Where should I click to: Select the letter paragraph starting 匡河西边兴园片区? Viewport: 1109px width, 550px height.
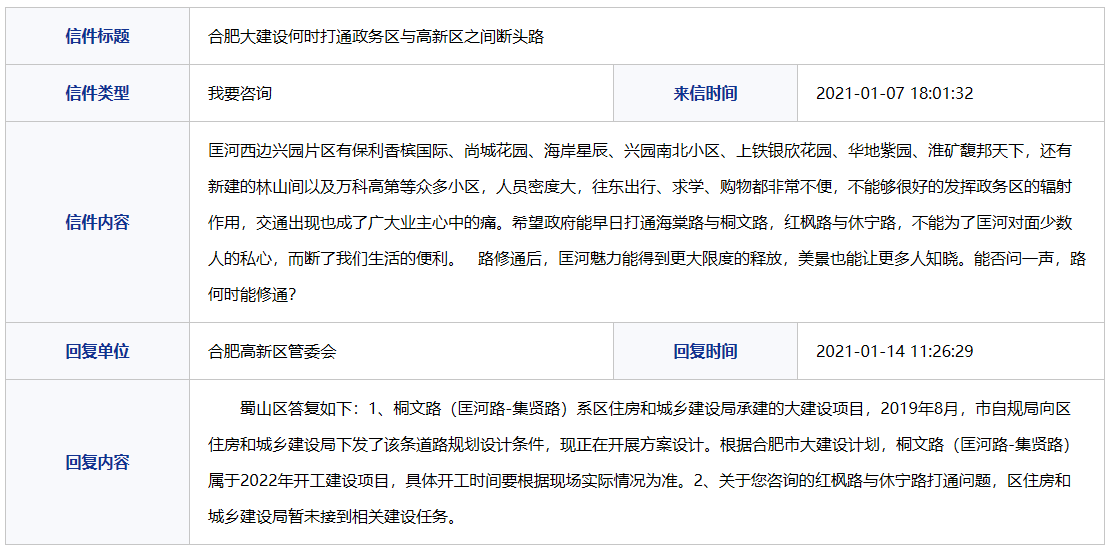pyautogui.click(x=646, y=223)
